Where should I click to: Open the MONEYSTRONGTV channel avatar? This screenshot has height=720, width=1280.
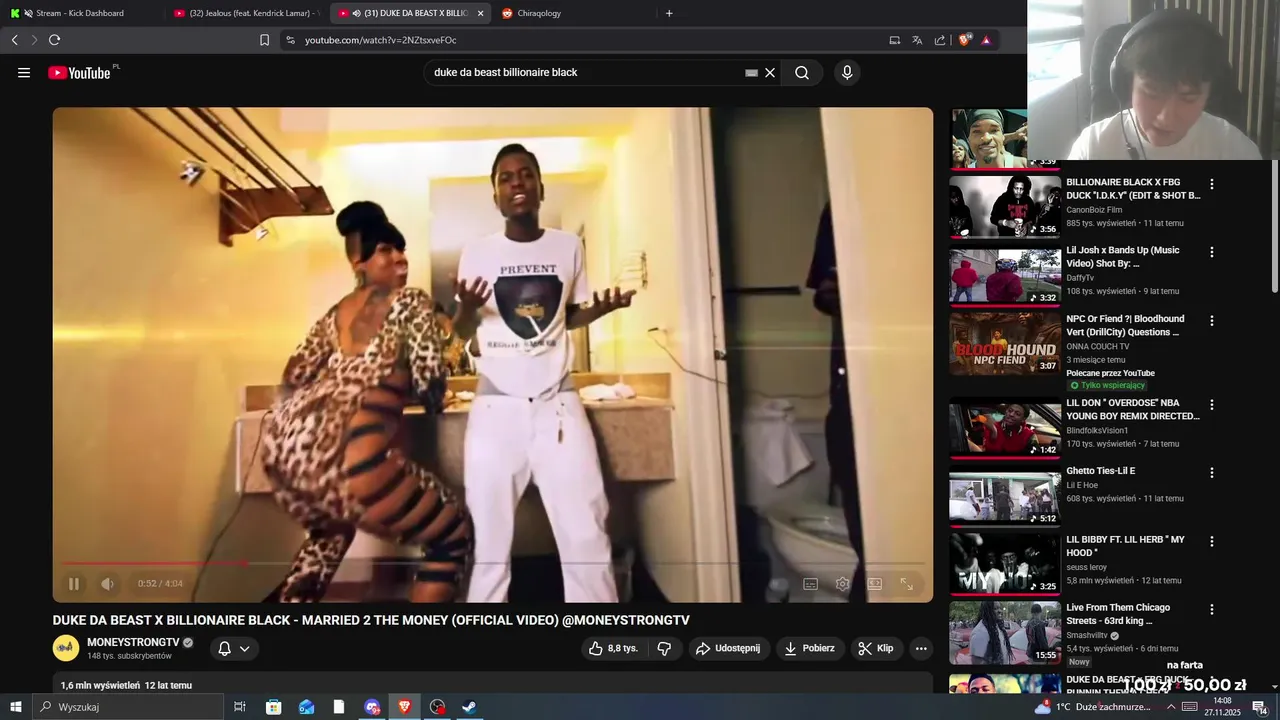click(x=66, y=648)
